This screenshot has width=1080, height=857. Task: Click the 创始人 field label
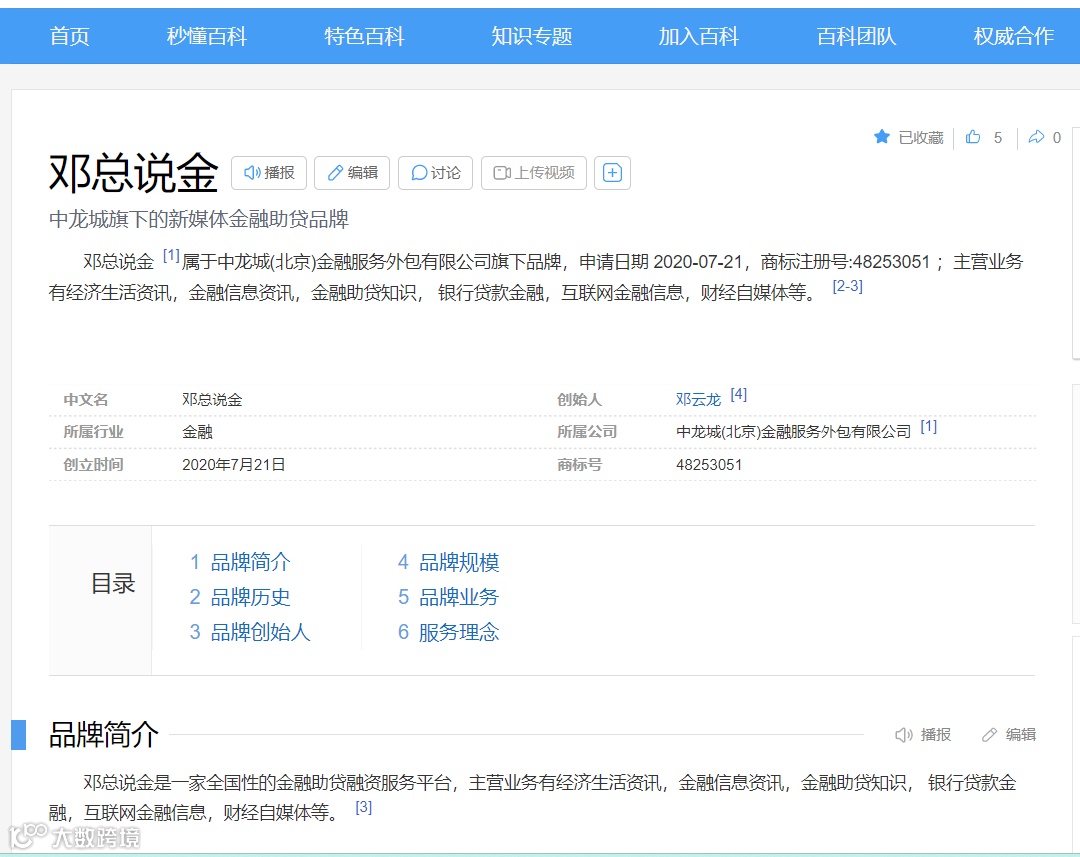[579, 400]
